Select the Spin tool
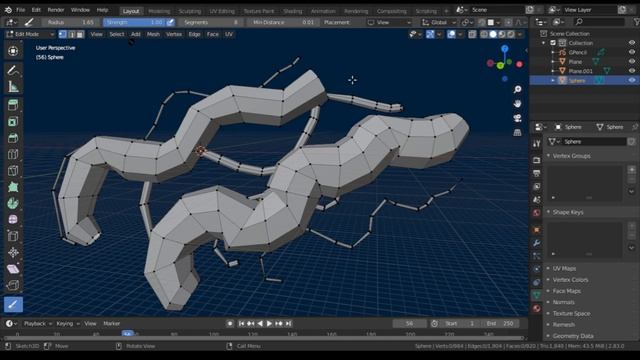The height and width of the screenshot is (360, 640). pyautogui.click(x=13, y=203)
